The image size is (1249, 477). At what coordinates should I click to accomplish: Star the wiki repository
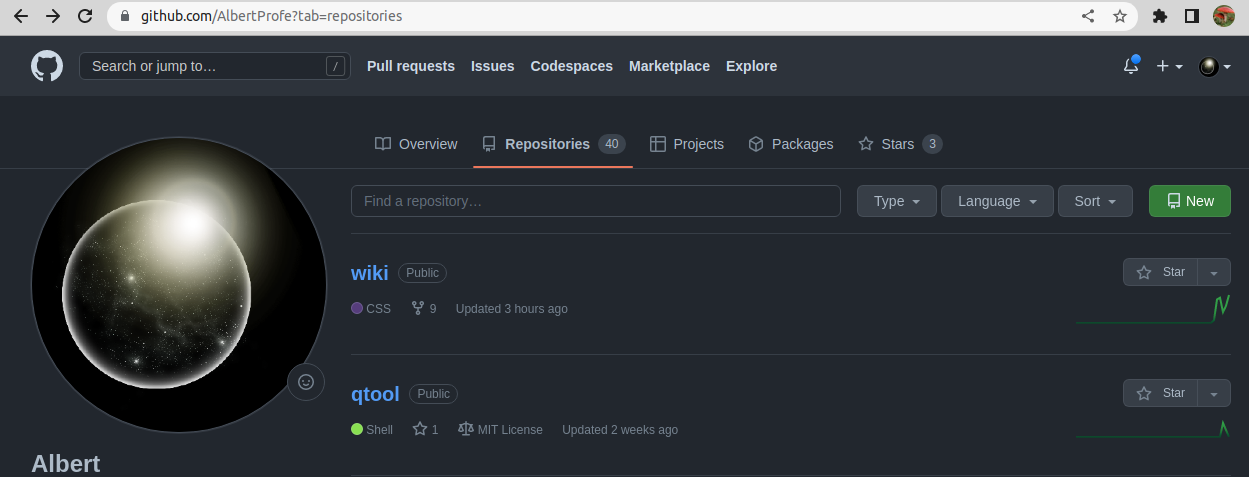(1160, 272)
